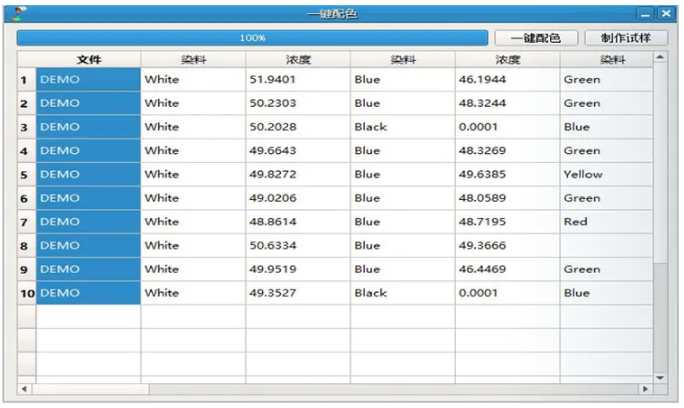Select row header 10
Viewport: 684px width, 408px height.
pyautogui.click(x=27, y=293)
